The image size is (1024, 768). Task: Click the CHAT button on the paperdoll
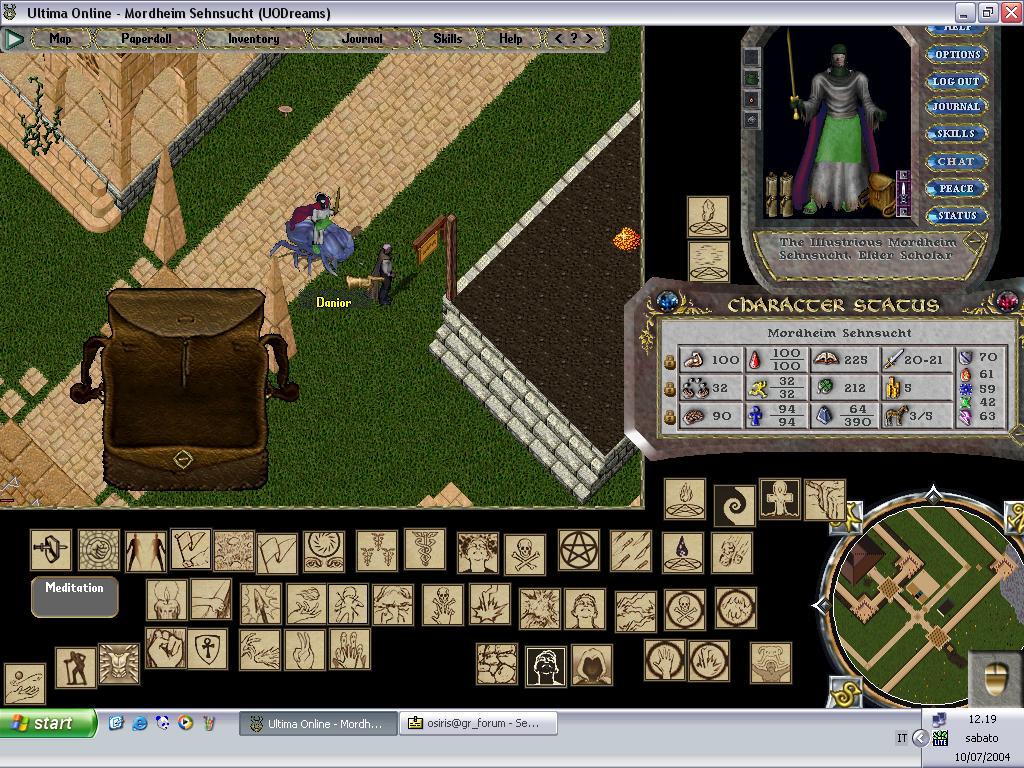pos(957,161)
